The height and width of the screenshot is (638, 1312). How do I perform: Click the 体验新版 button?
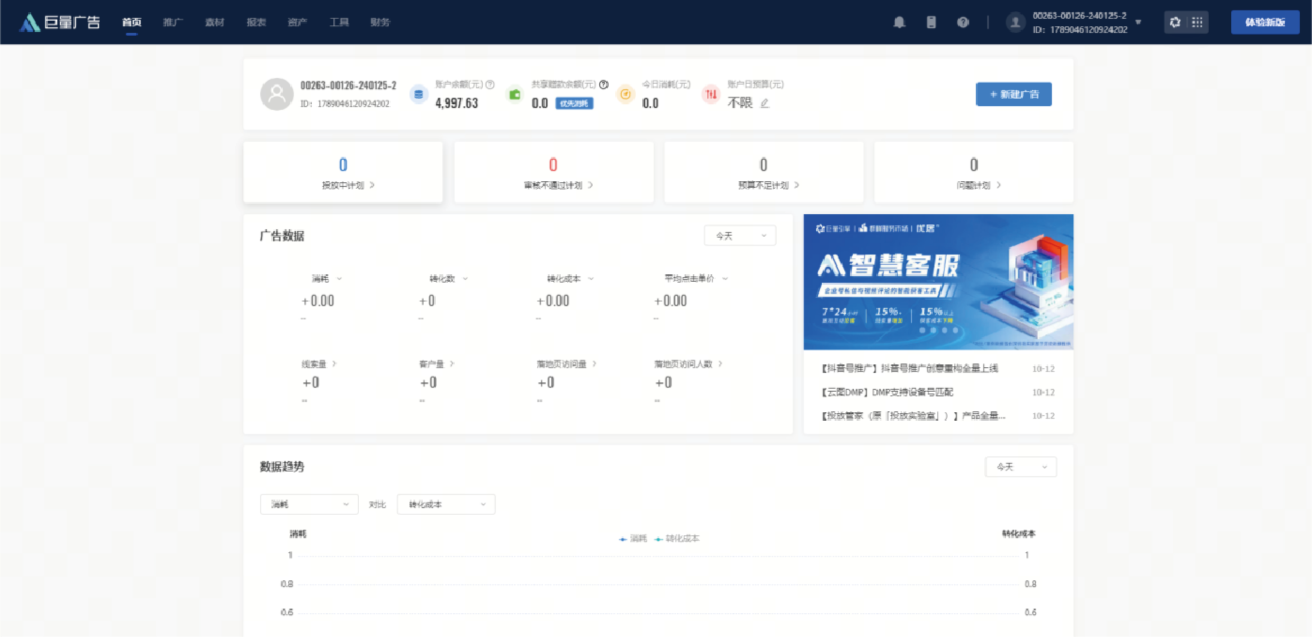[1264, 22]
